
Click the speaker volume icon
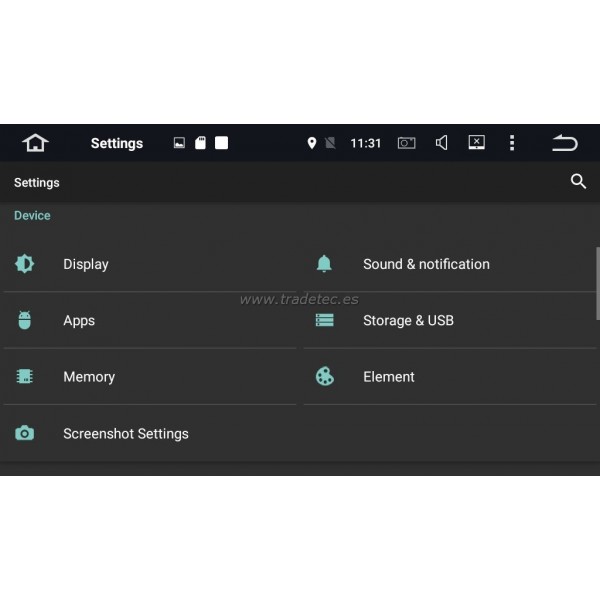pos(441,143)
